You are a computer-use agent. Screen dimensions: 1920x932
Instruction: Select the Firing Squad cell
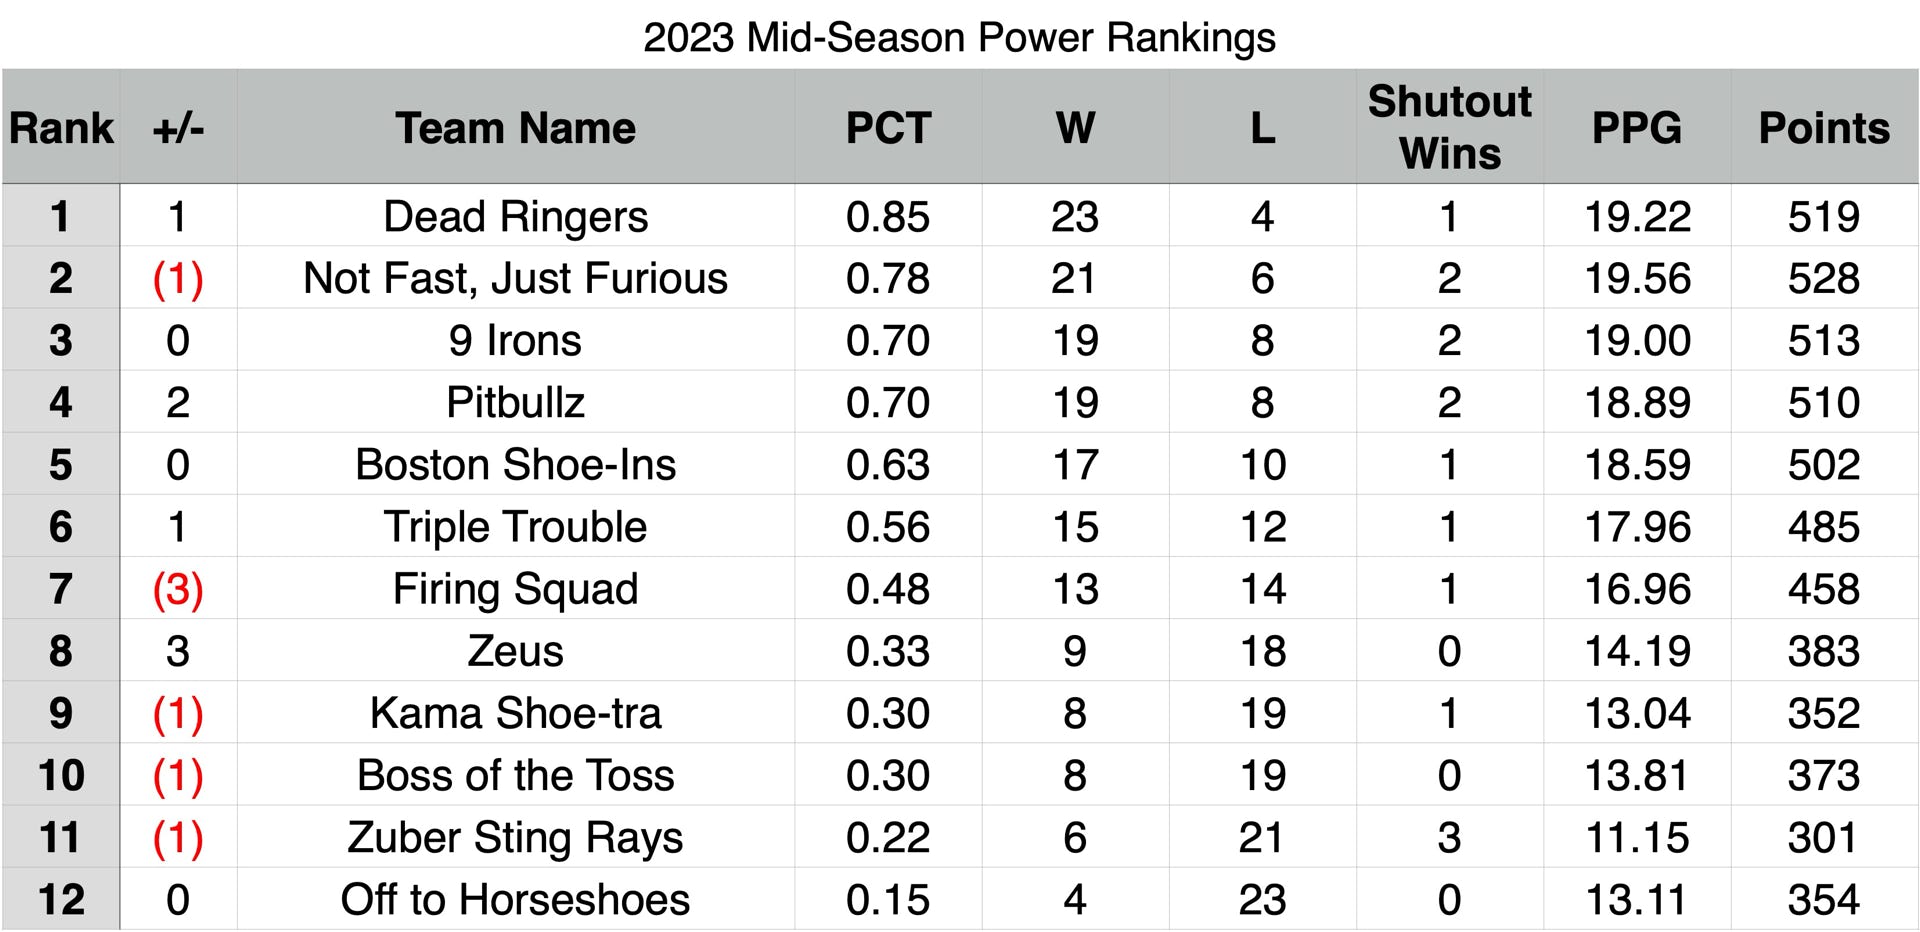(x=516, y=588)
